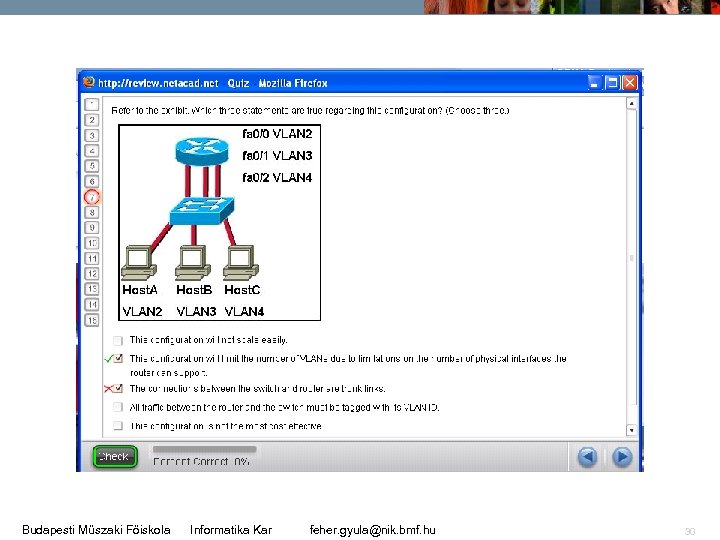
Task: Minimize the Firefox quiz window
Action: point(594,83)
